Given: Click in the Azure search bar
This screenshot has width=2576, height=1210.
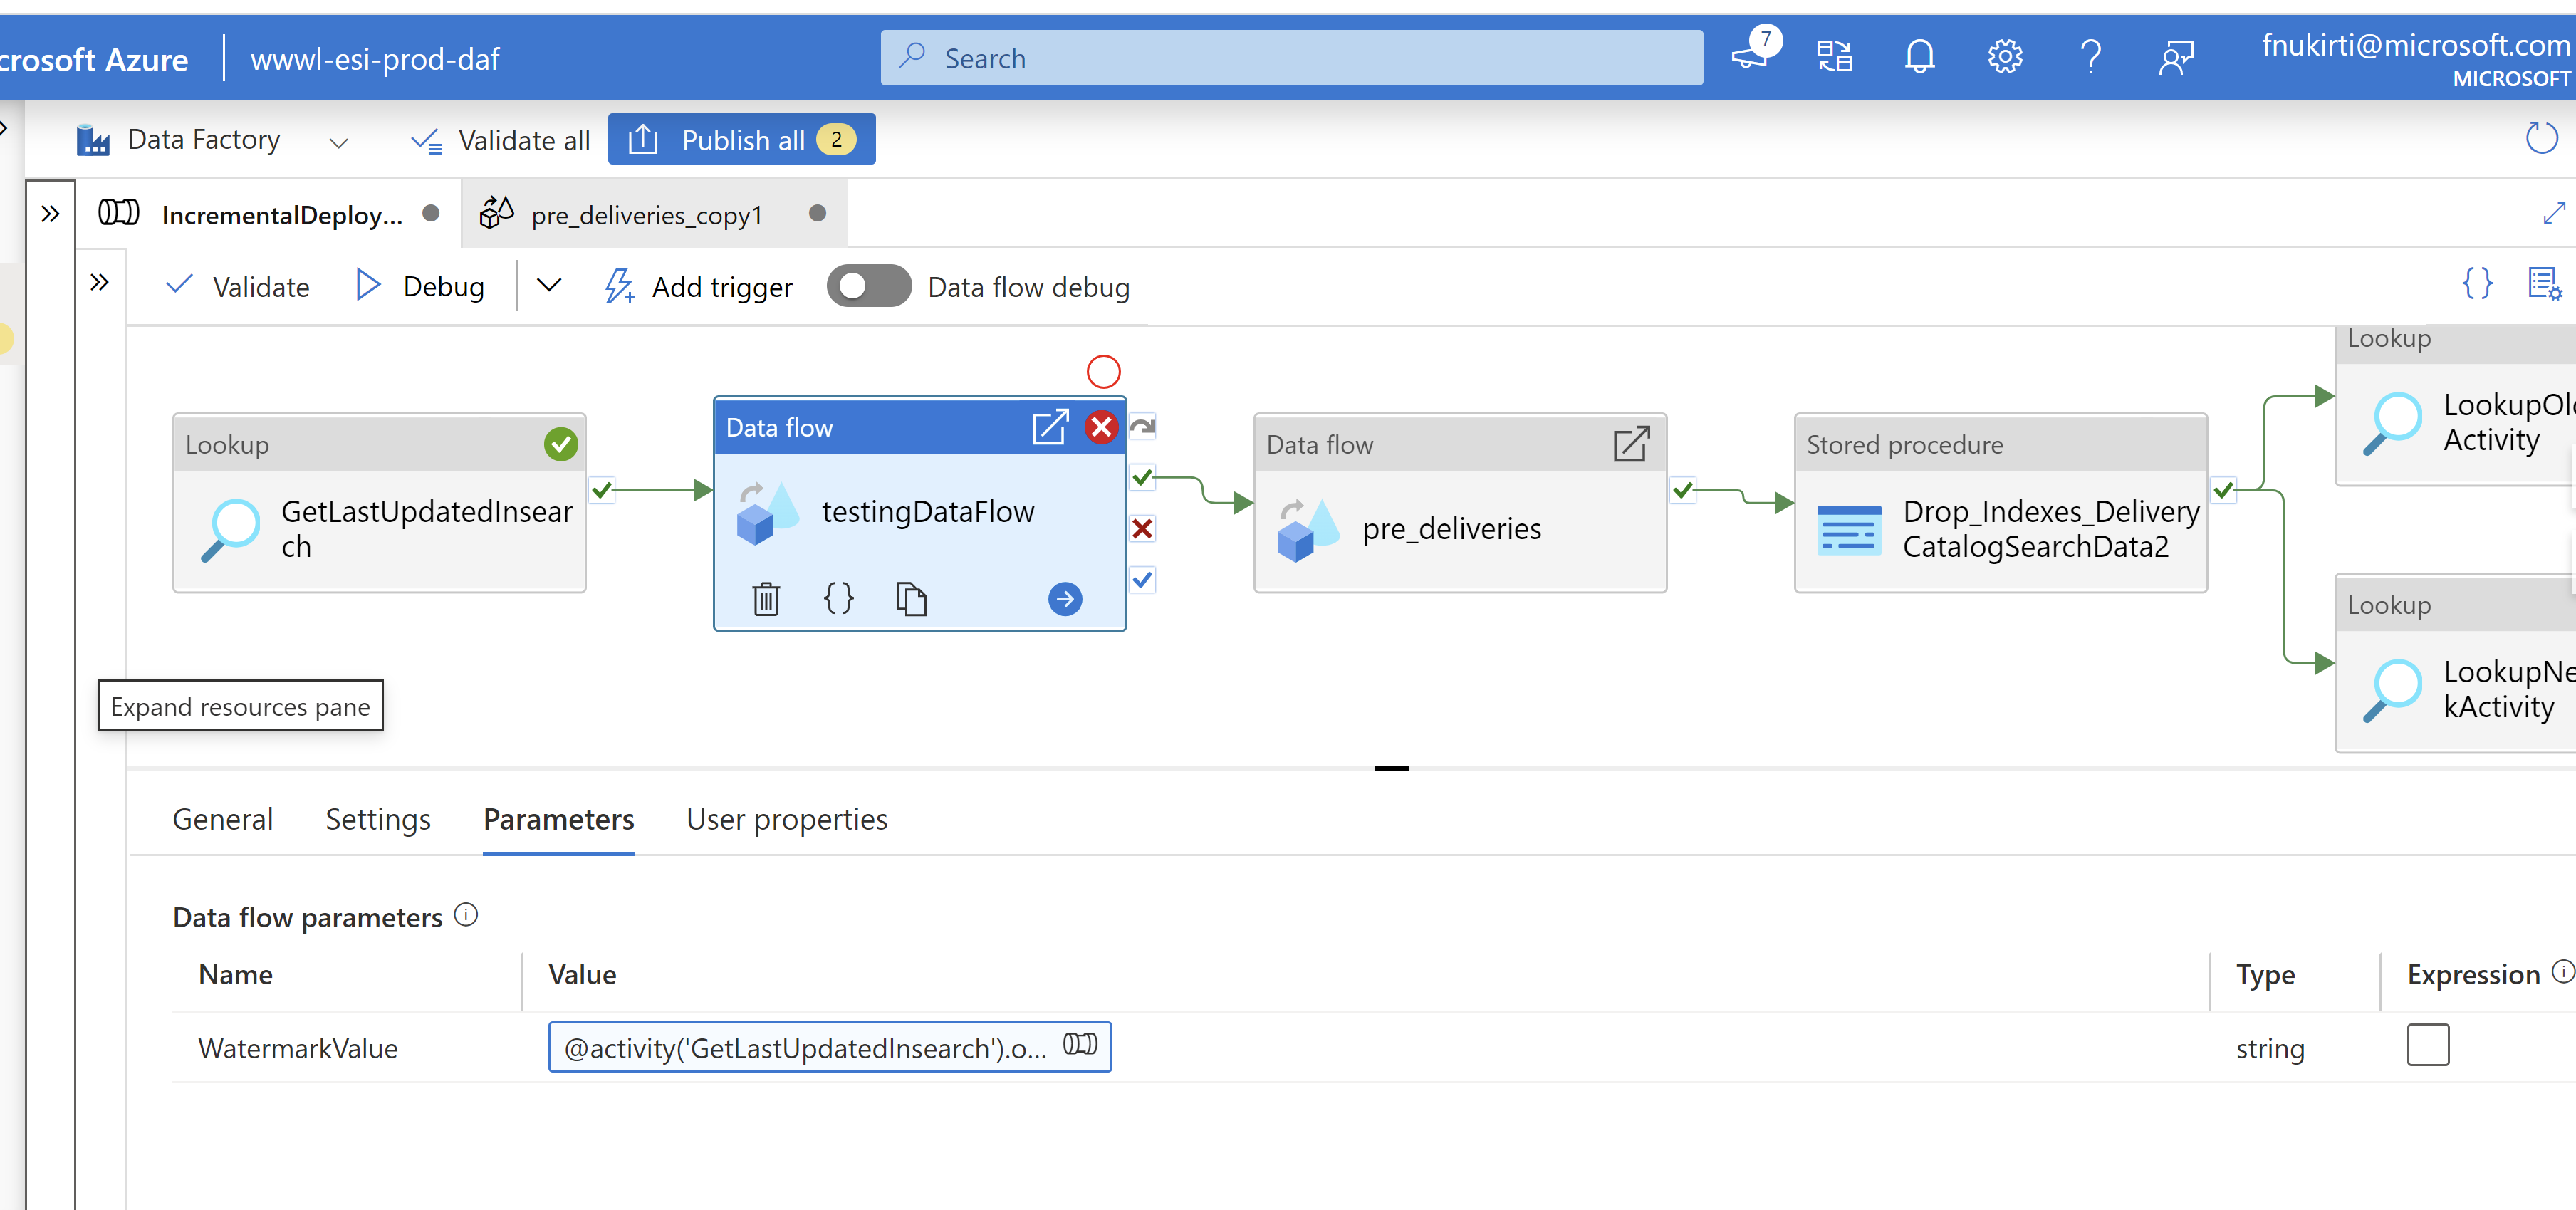Looking at the screenshot, I should [1290, 57].
